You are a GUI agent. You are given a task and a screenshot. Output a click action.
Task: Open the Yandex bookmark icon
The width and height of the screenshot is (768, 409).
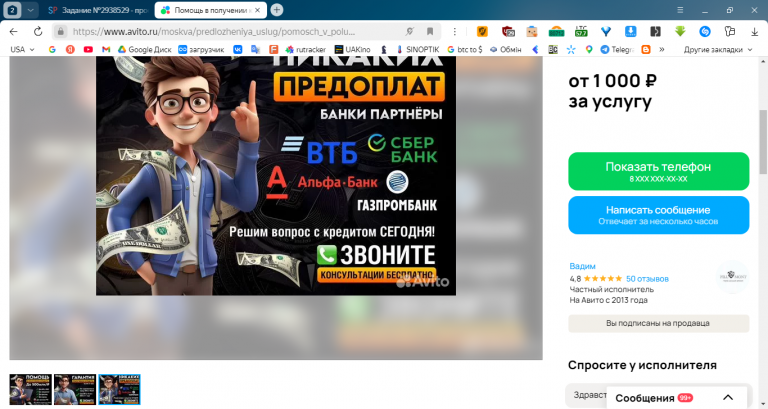point(70,49)
